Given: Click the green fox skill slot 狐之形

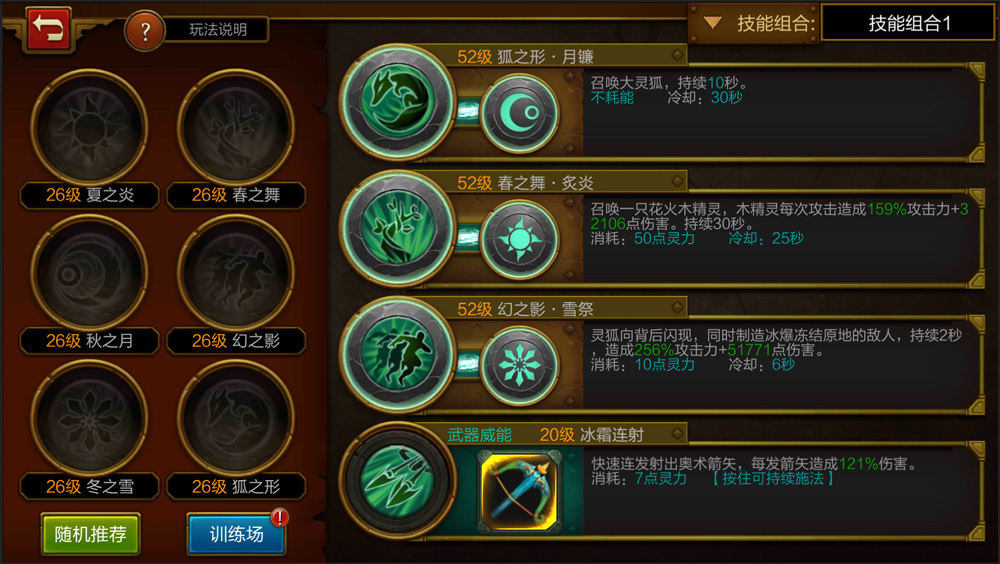Looking at the screenshot, I should pyautogui.click(x=398, y=102).
